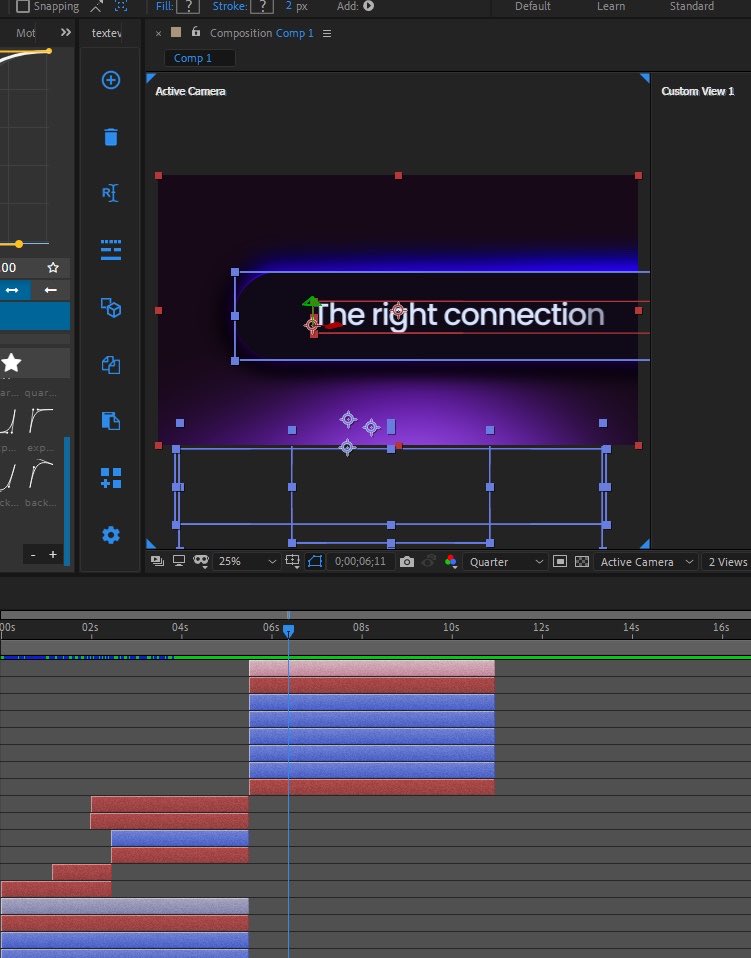751x958 pixels.
Task: Switch to the Learn workspace
Action: pyautogui.click(x=611, y=6)
